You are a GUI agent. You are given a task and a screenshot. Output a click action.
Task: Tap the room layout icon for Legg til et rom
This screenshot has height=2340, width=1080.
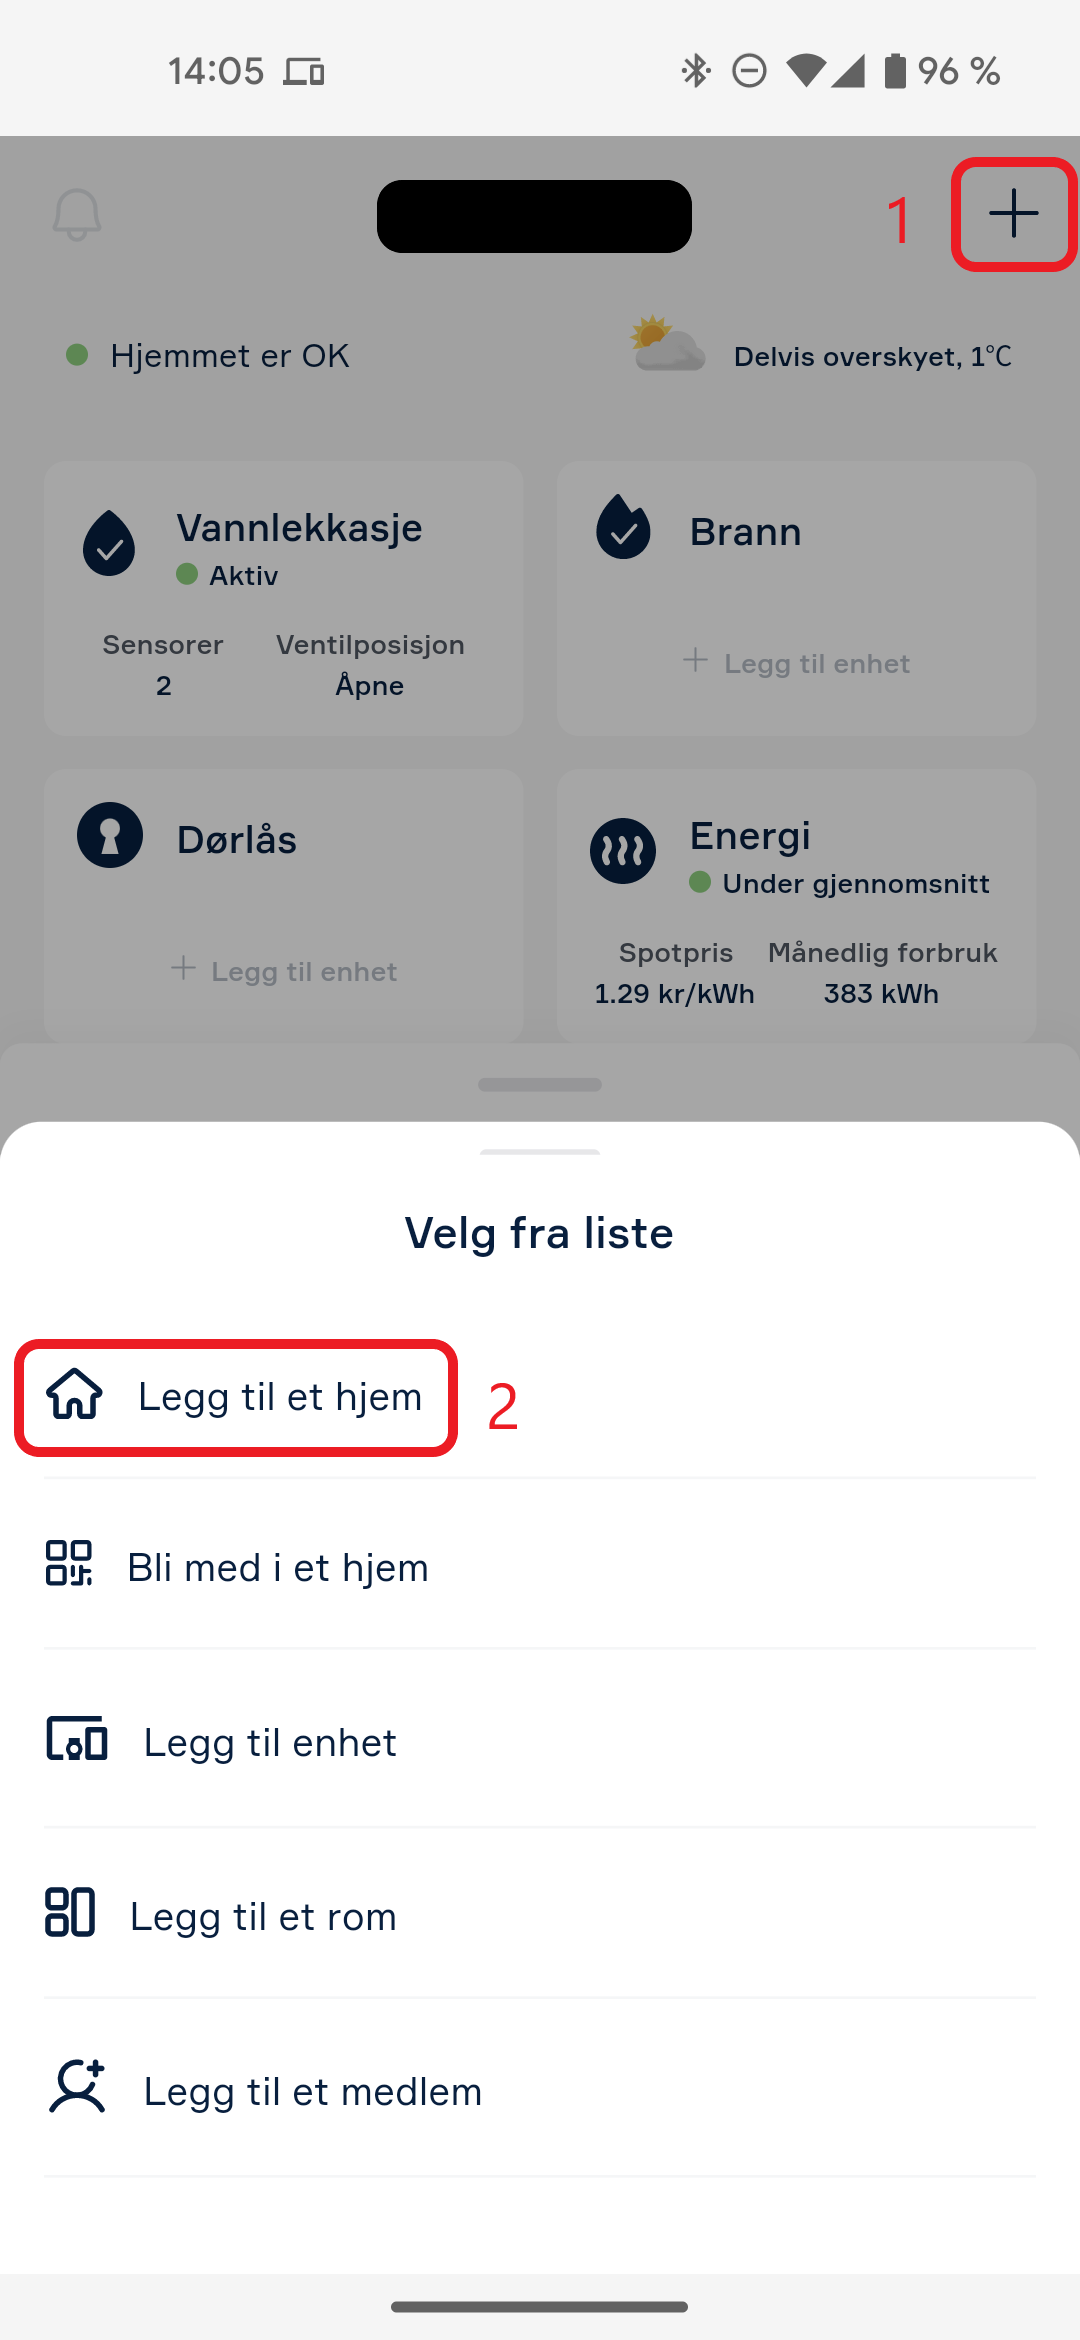point(70,1912)
